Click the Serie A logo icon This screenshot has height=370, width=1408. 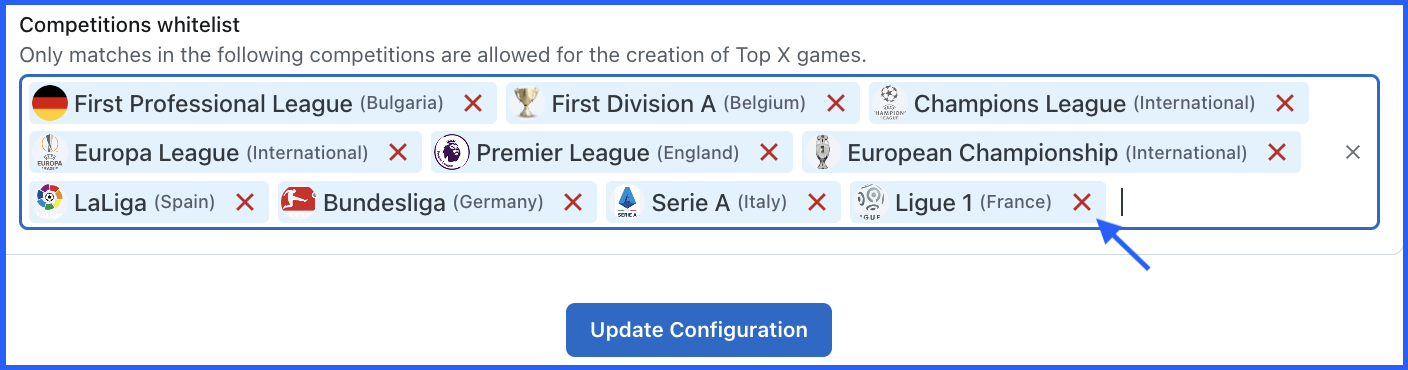coord(627,202)
